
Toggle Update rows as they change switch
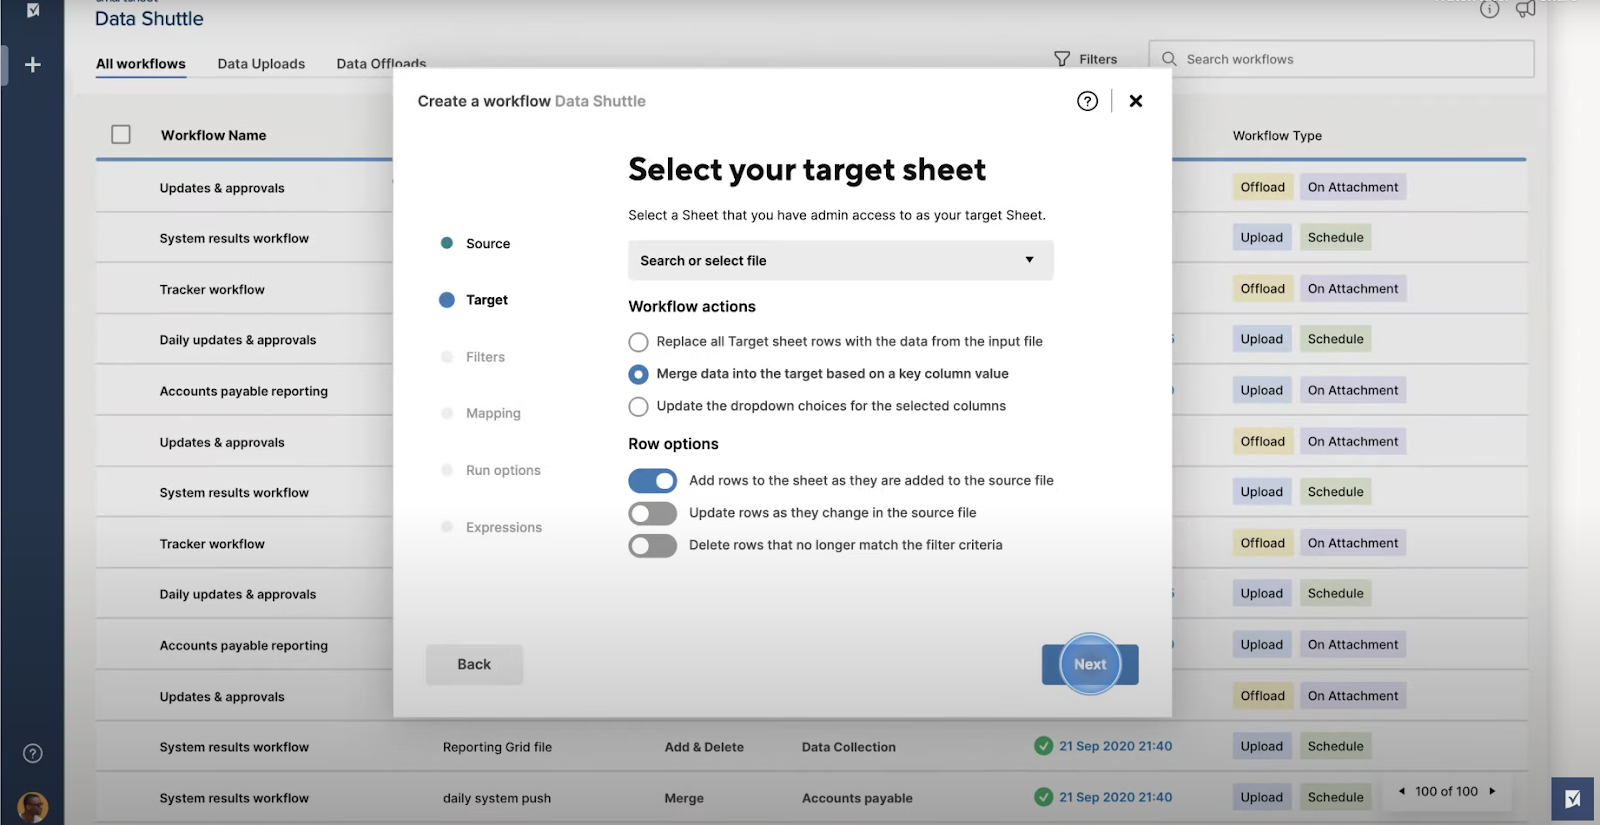(653, 513)
